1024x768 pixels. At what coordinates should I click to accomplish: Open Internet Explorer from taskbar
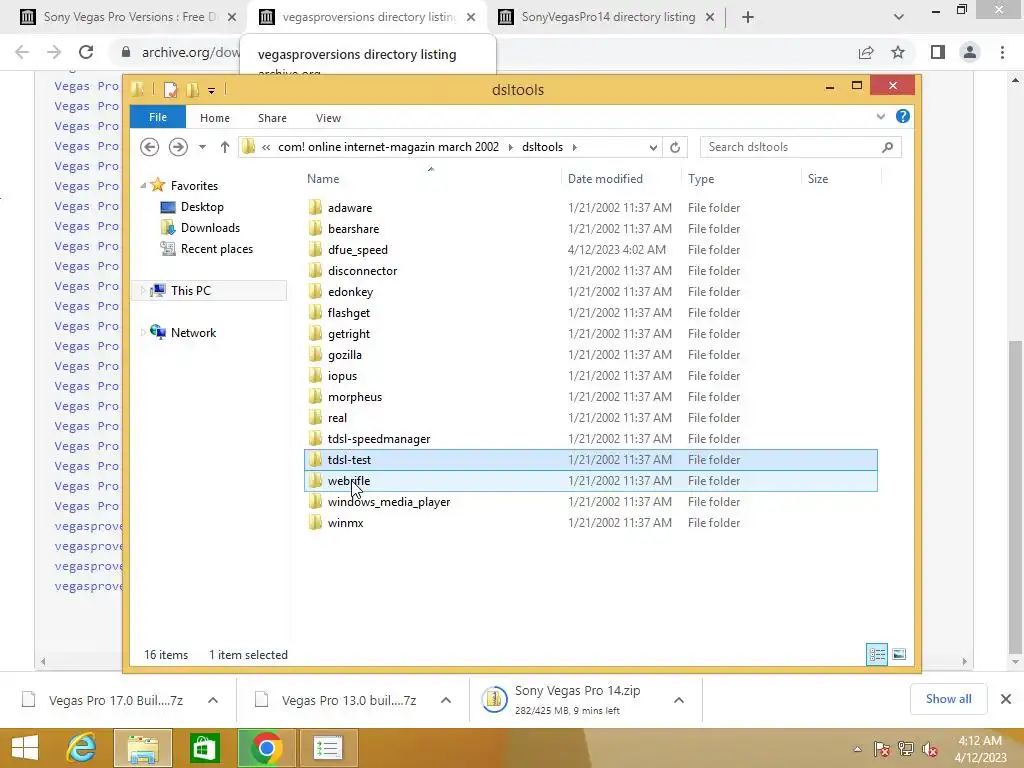pyautogui.click(x=82, y=748)
